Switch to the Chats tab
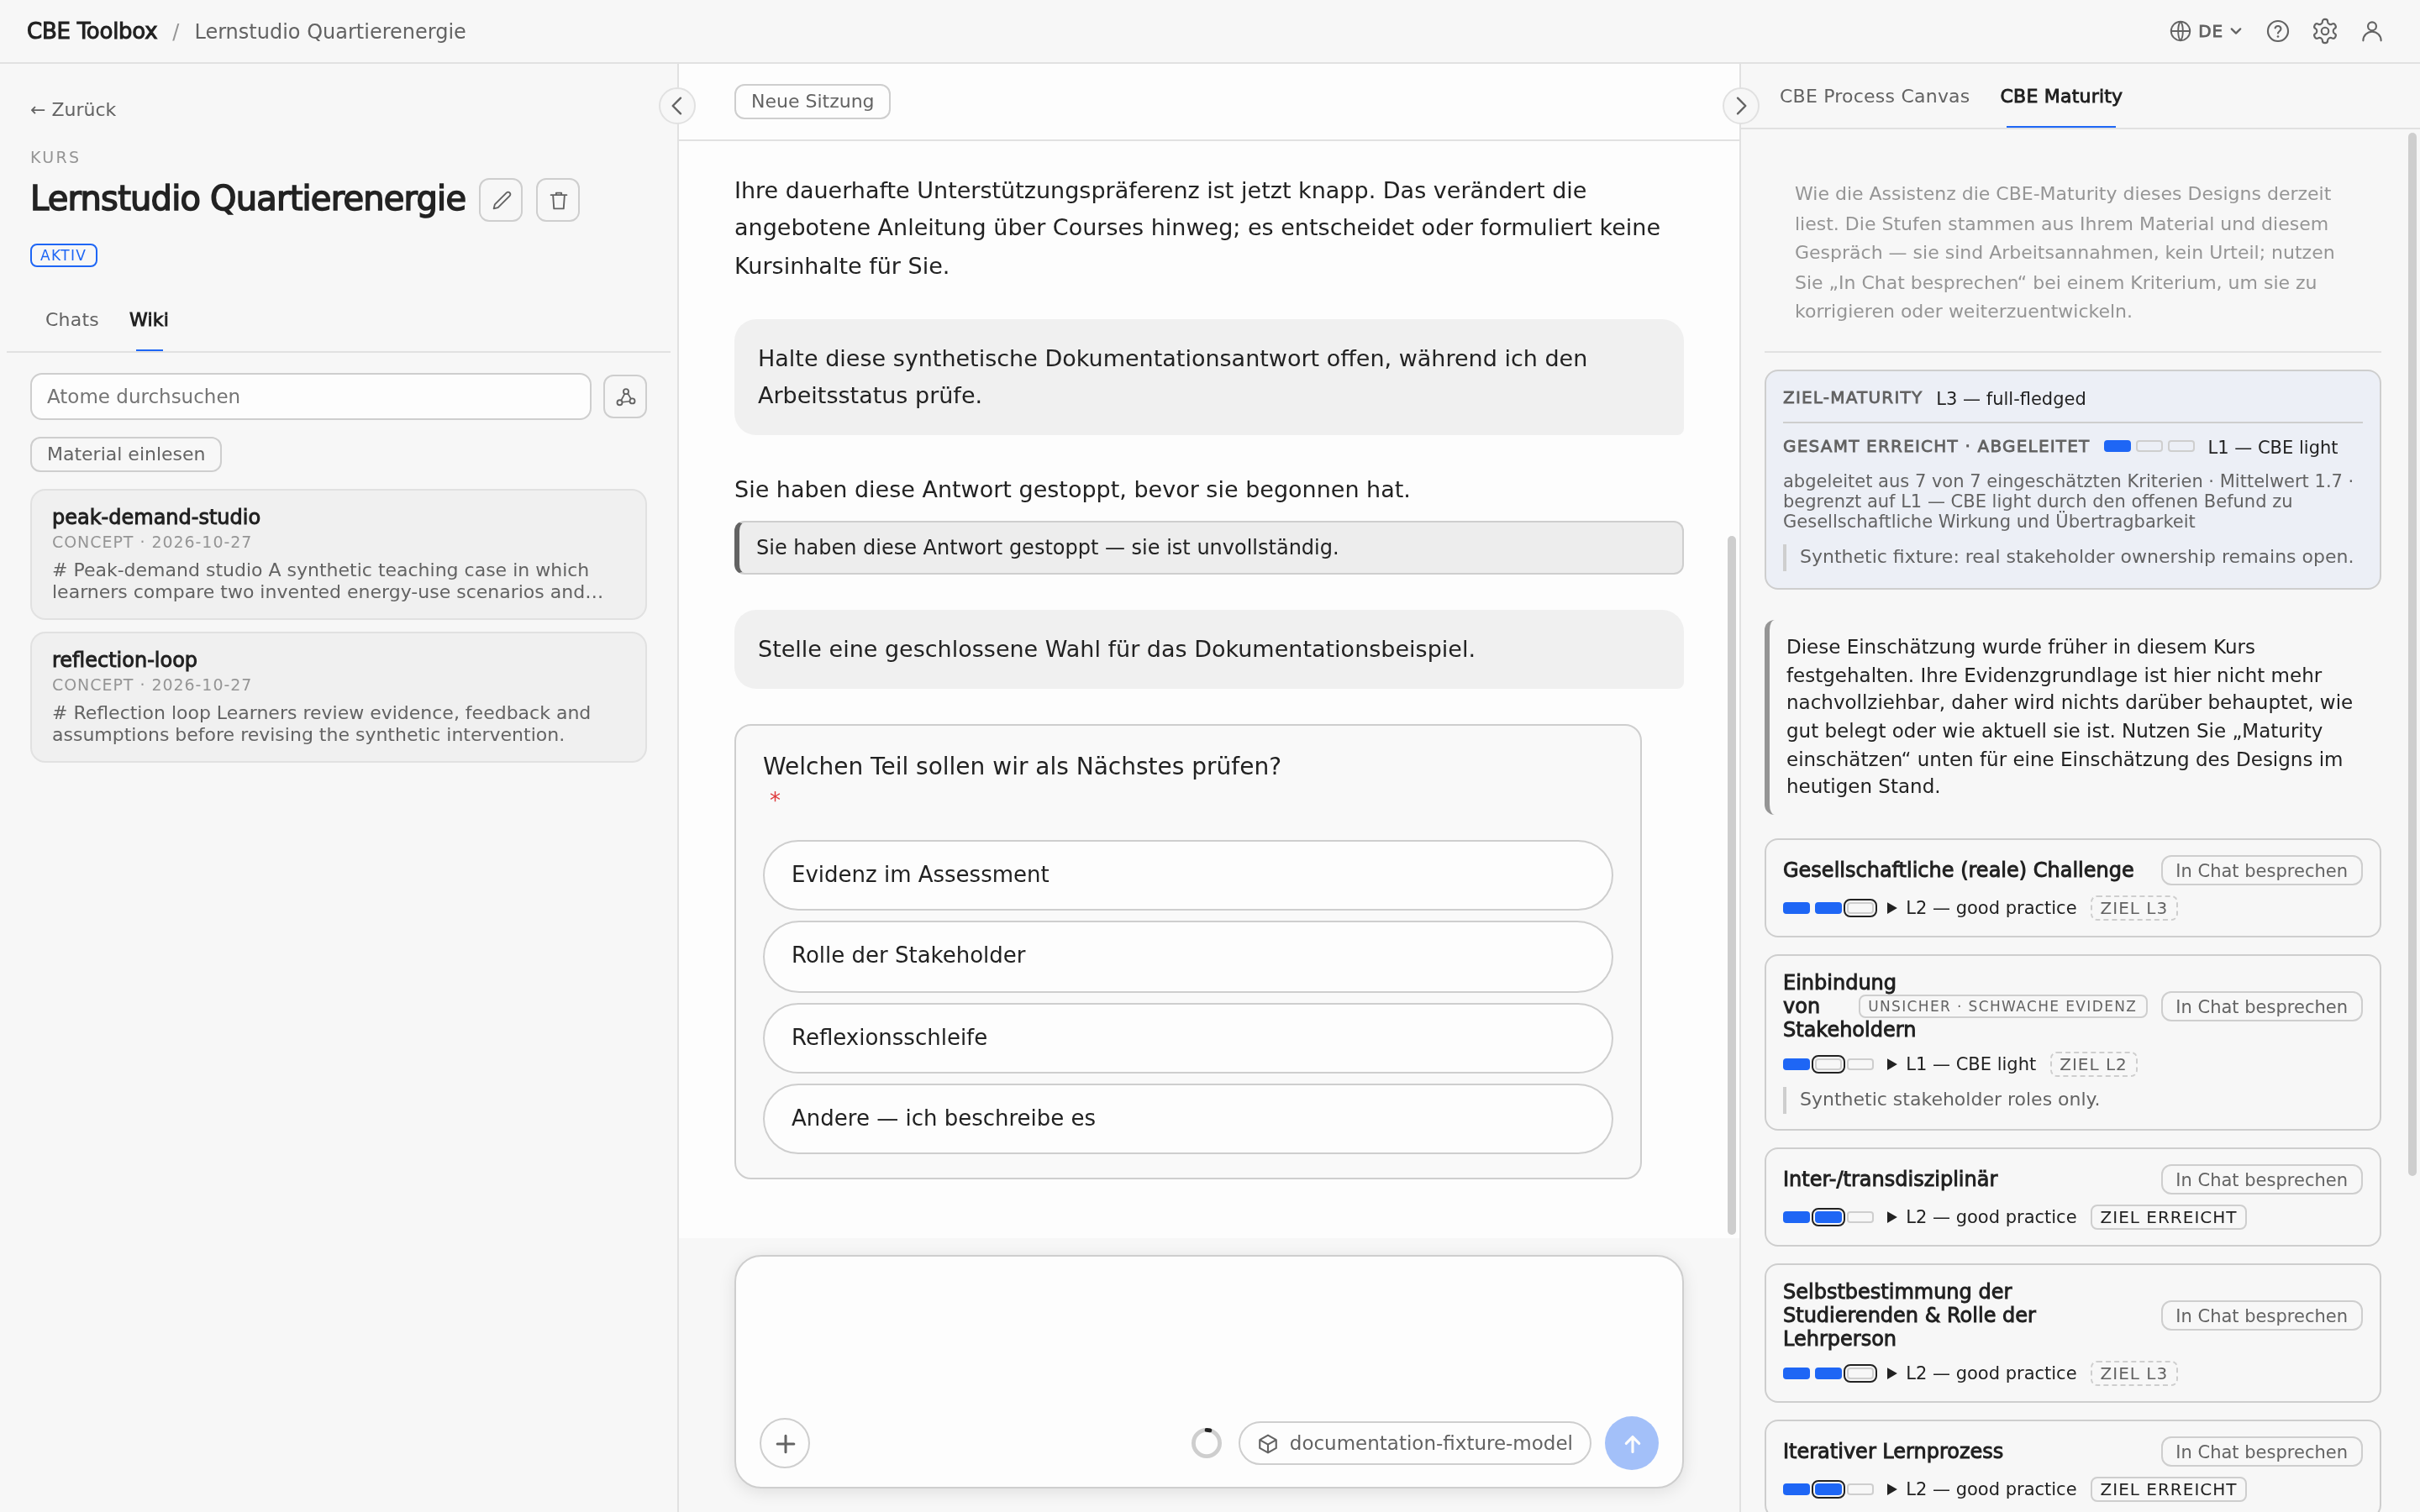This screenshot has width=2420, height=1512. (72, 320)
